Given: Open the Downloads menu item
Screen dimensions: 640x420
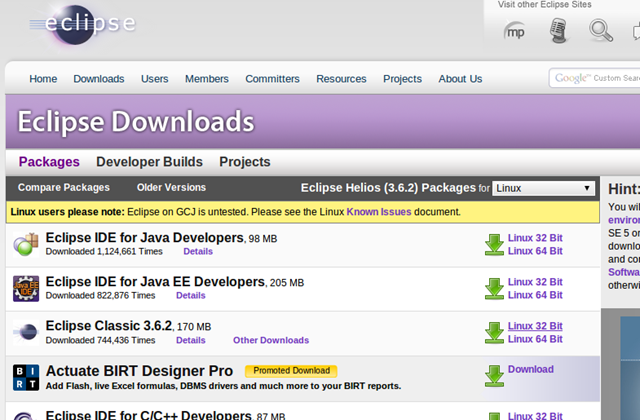Looking at the screenshot, I should [x=99, y=79].
